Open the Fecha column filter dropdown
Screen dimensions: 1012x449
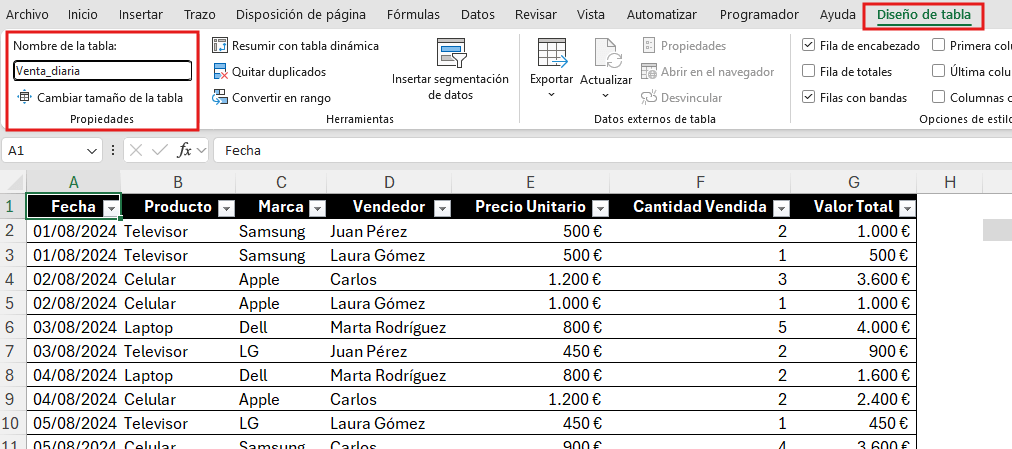112,208
